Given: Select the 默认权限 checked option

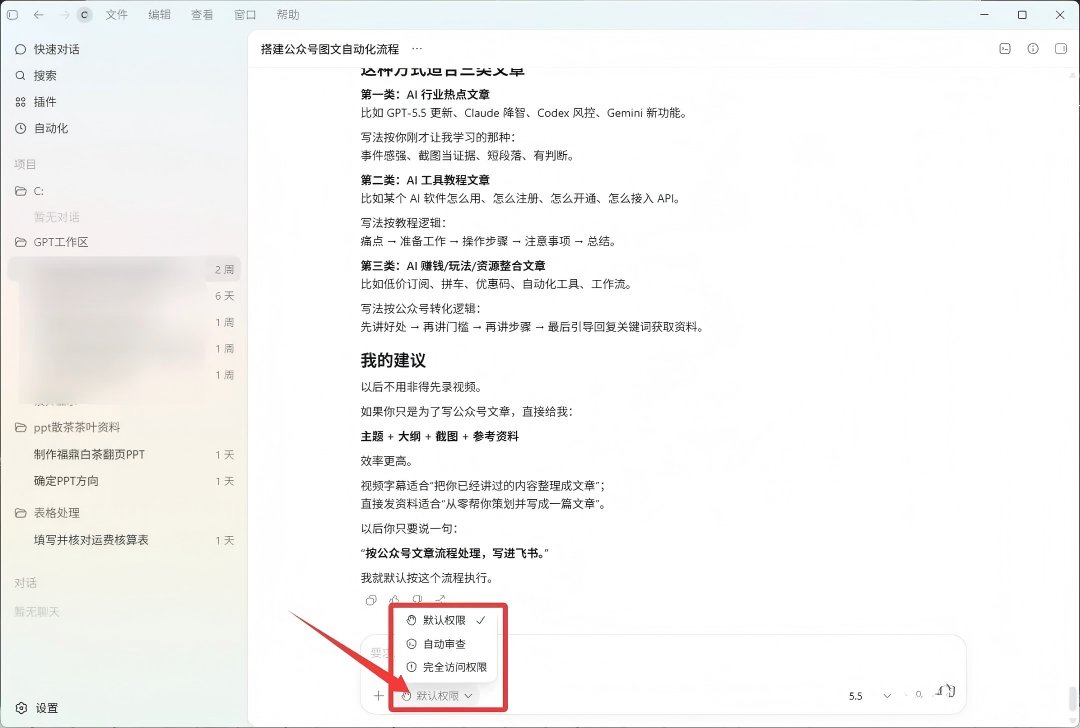Looking at the screenshot, I should [x=446, y=621].
